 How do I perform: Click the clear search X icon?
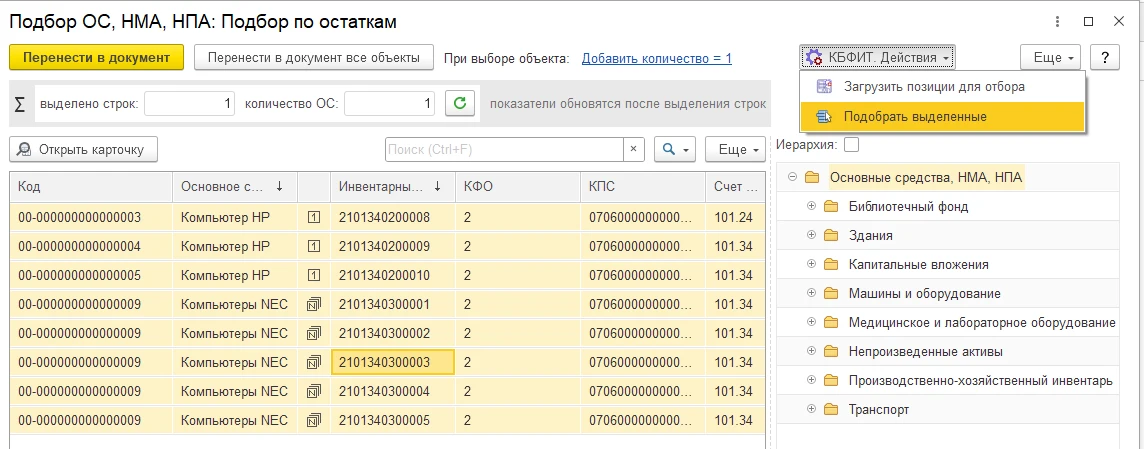coord(633,150)
